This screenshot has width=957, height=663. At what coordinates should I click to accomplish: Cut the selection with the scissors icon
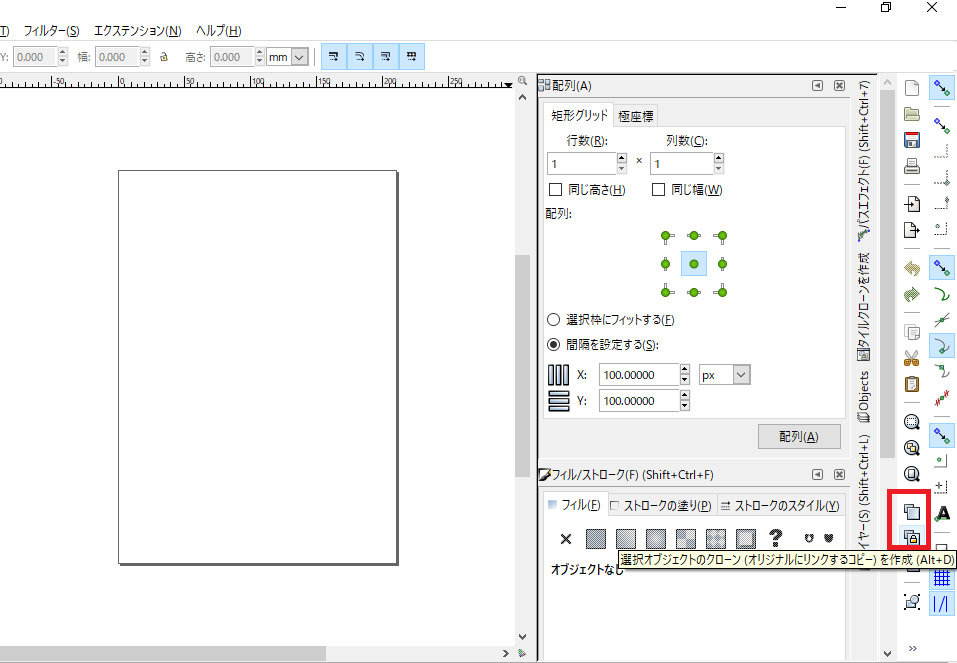pos(912,358)
